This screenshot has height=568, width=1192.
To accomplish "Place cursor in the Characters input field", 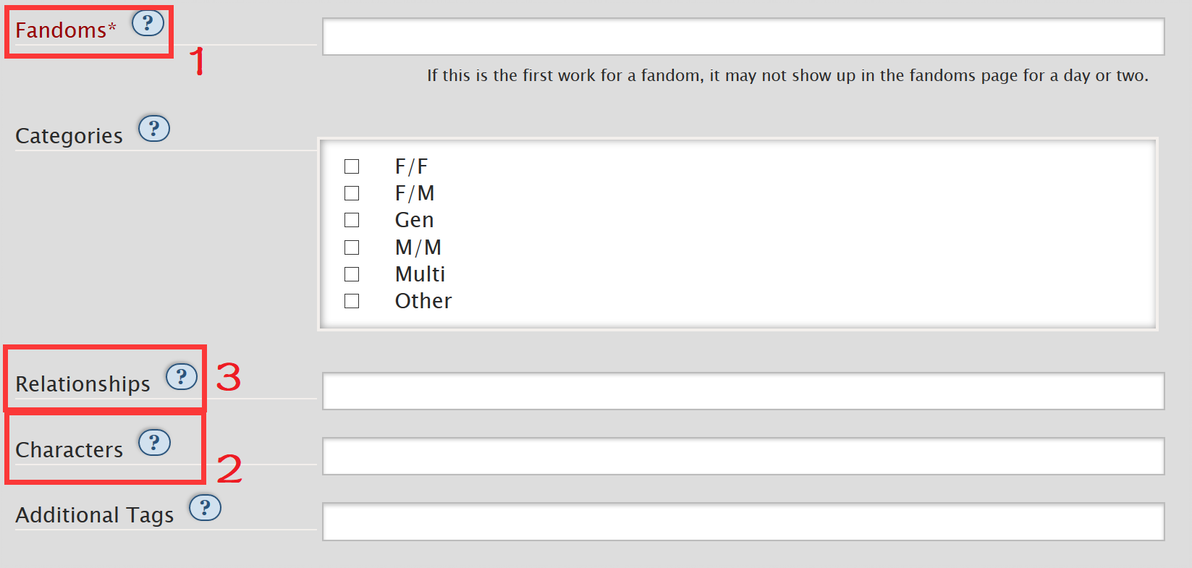I will click(742, 456).
